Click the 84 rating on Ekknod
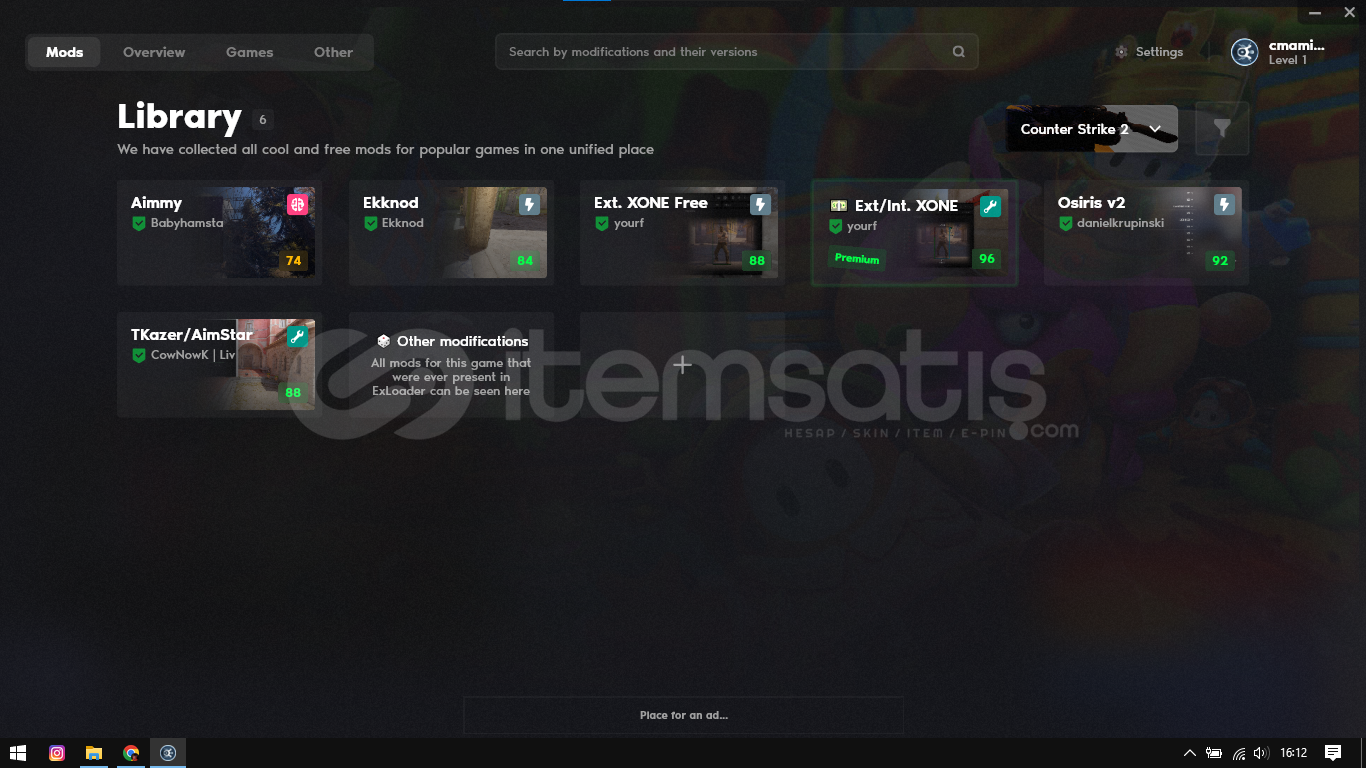Viewport: 1366px width, 768px height. click(525, 261)
